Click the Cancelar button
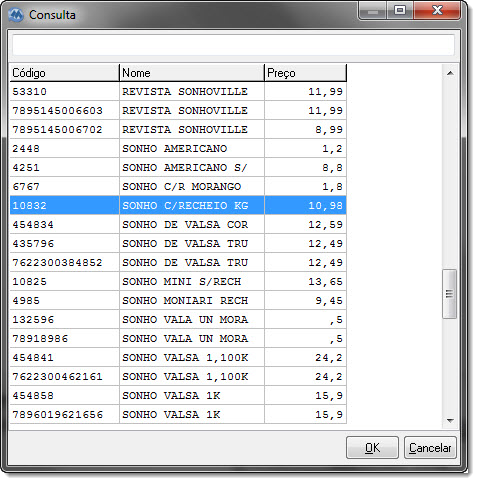478x483 pixels. 430,448
